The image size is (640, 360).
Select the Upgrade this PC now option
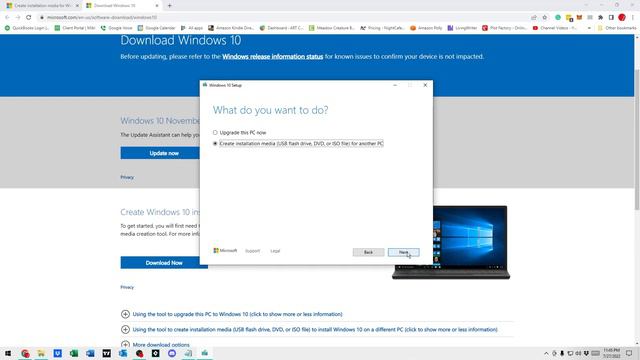pyautogui.click(x=215, y=133)
